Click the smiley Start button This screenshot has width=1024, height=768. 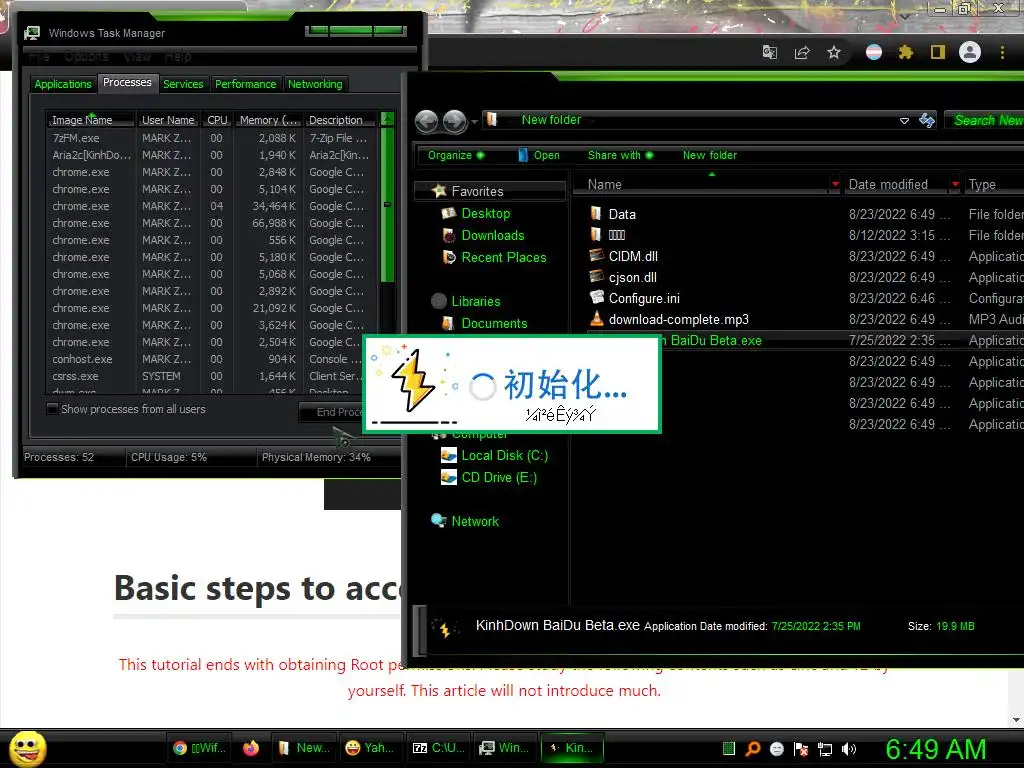pyautogui.click(x=27, y=748)
